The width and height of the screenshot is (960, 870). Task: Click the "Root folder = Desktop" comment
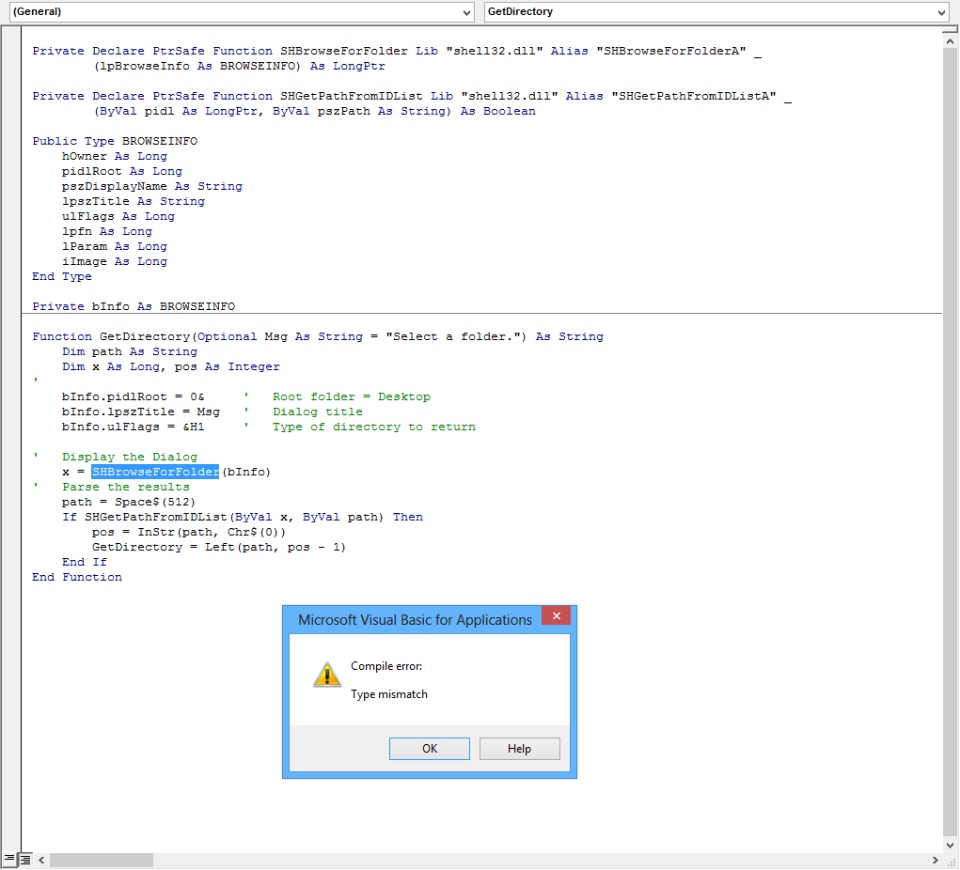coord(351,396)
